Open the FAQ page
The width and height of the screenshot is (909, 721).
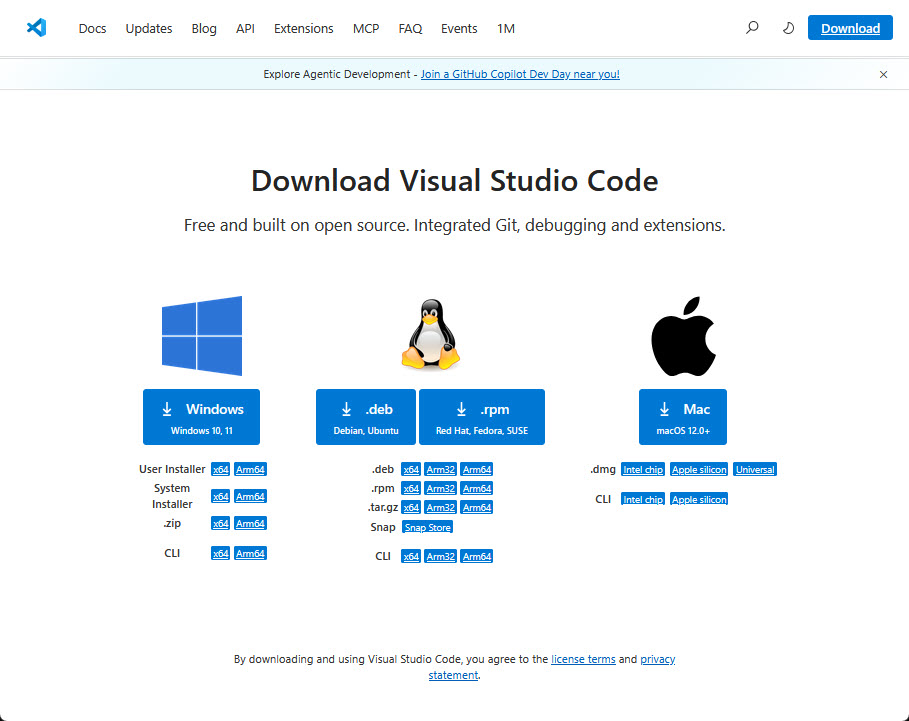pyautogui.click(x=410, y=28)
